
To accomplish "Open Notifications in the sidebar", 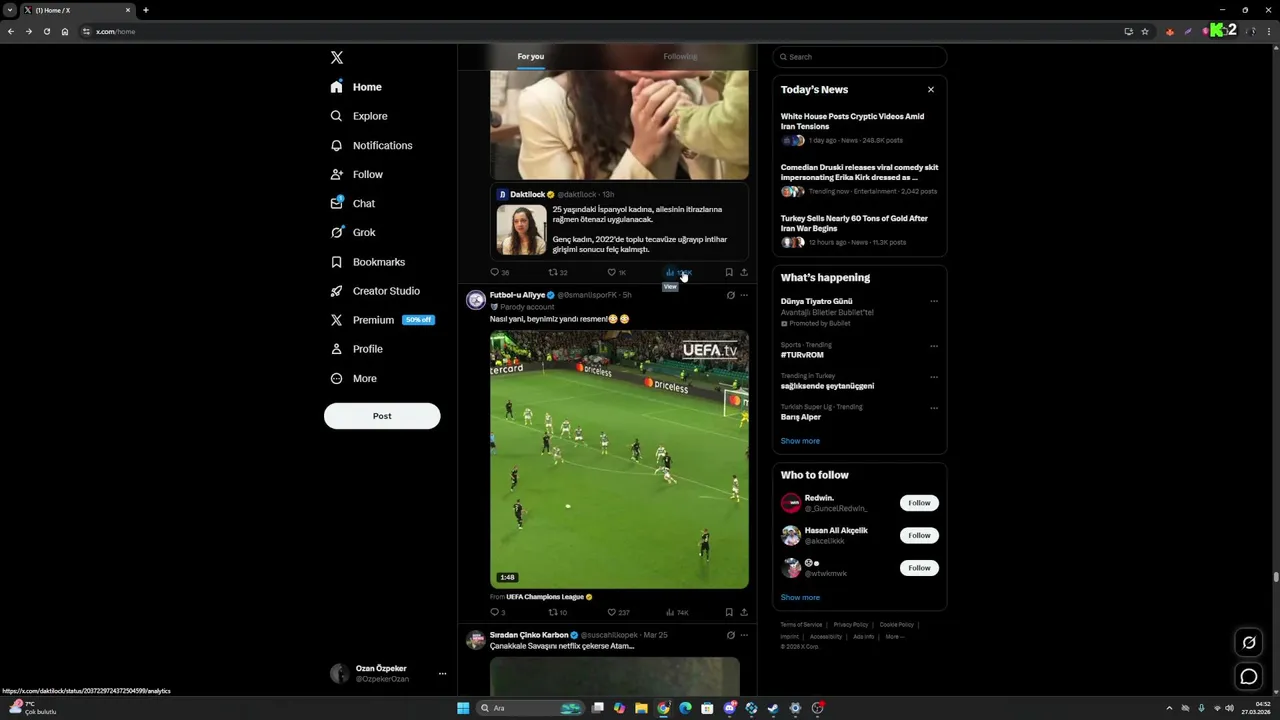I will [371, 145].
